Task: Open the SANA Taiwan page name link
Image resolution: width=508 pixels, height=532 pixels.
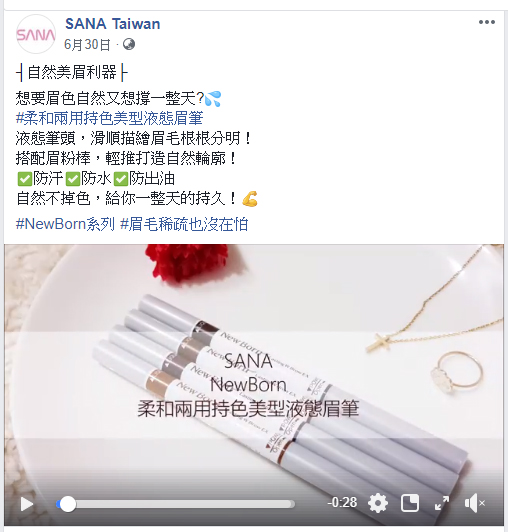Action: (112, 24)
